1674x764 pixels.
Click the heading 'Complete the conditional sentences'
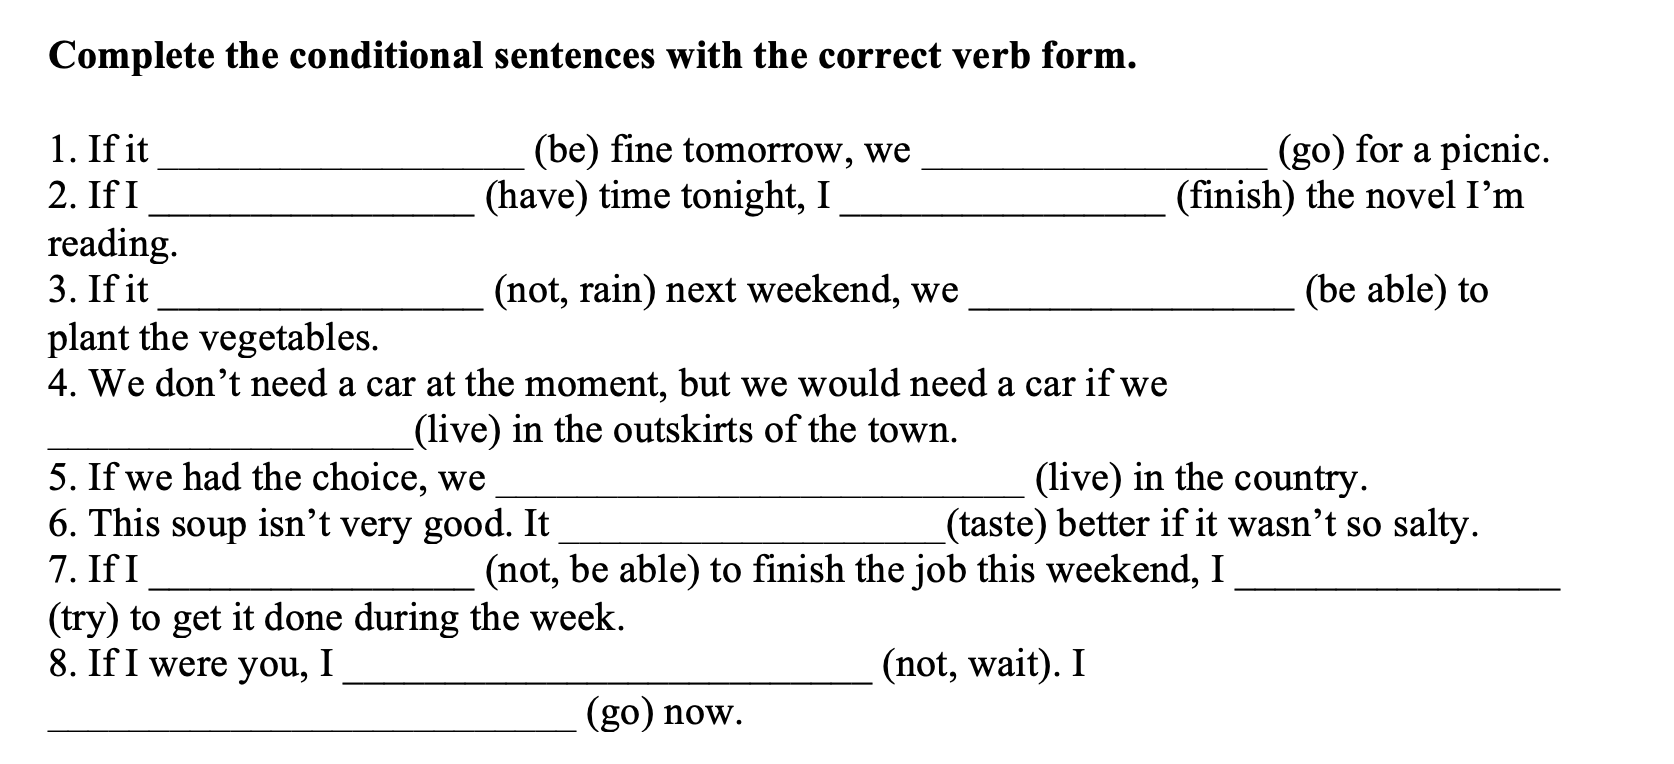click(x=592, y=56)
